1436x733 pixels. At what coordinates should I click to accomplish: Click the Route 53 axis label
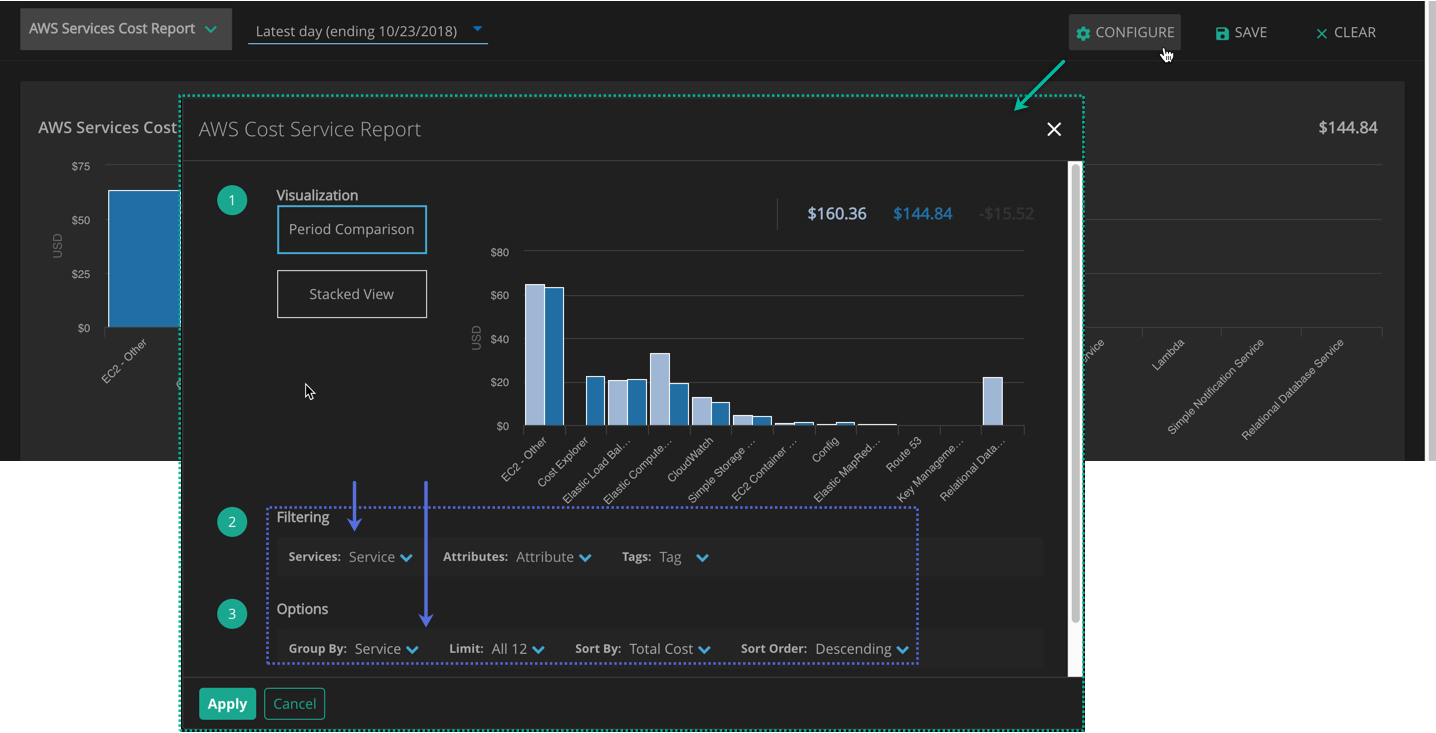pos(904,454)
